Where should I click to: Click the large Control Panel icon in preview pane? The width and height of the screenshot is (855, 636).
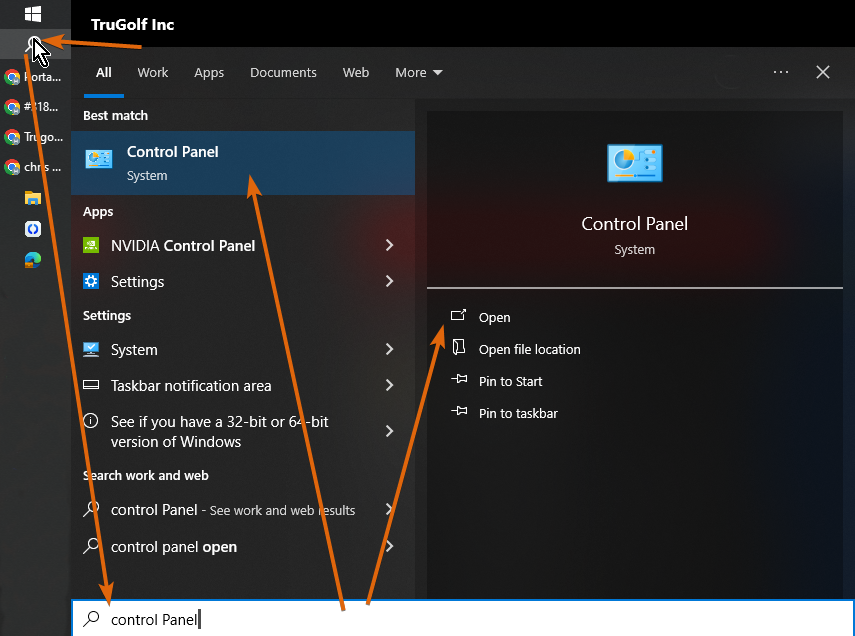[635, 163]
